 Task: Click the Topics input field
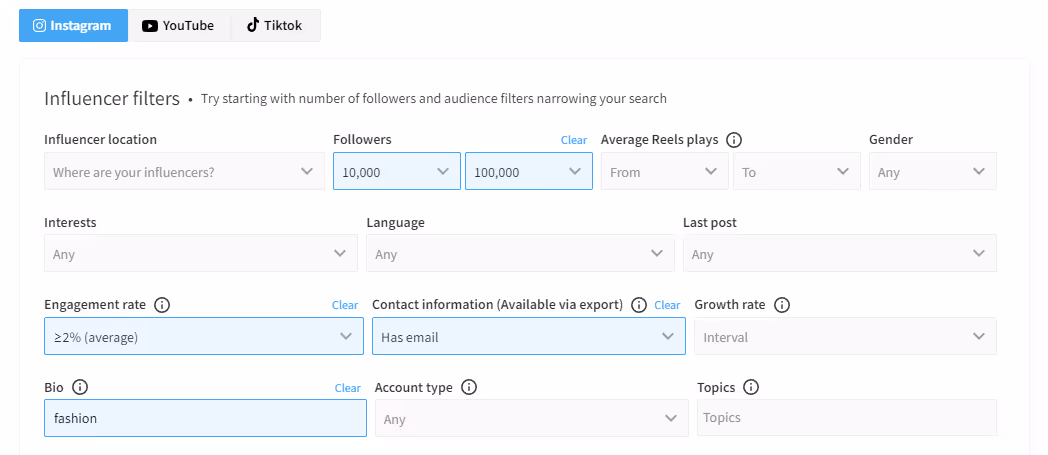pos(846,418)
